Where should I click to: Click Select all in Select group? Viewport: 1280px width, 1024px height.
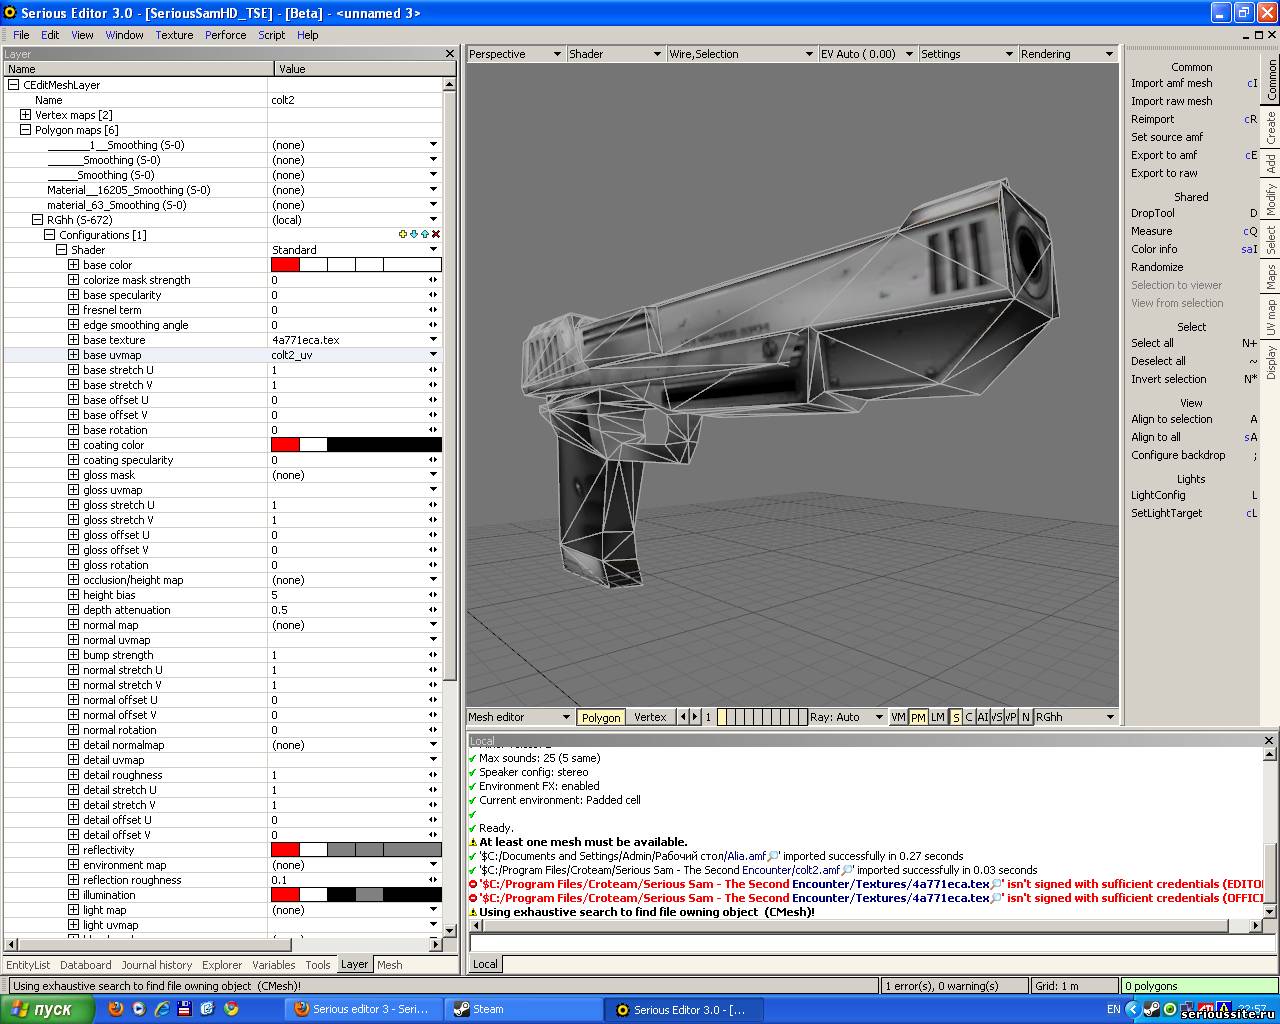click(x=1152, y=343)
